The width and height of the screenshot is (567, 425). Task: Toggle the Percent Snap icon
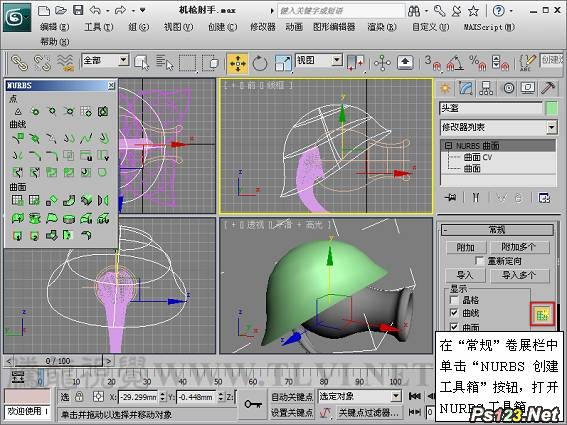pyautogui.click(x=478, y=63)
